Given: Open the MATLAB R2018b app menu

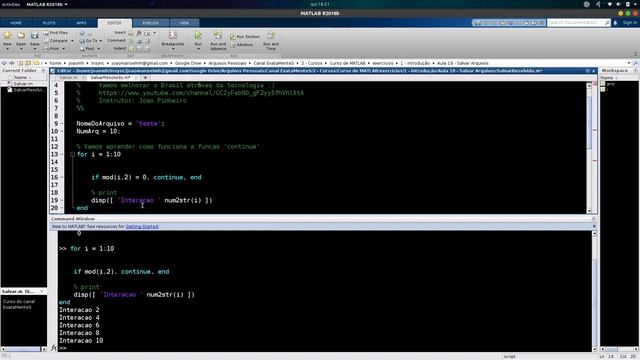Looking at the screenshot, I should click(x=47, y=4).
